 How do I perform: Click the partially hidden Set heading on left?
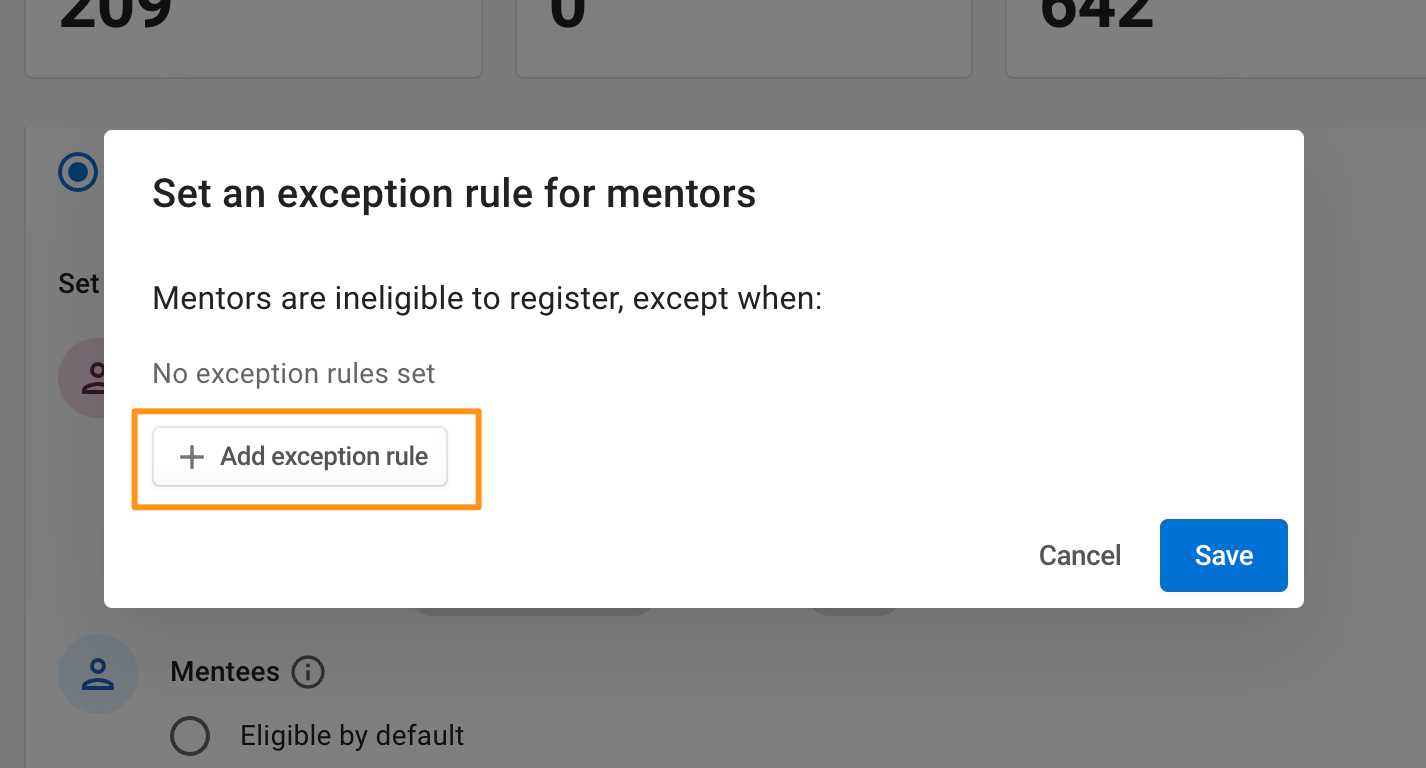(80, 284)
